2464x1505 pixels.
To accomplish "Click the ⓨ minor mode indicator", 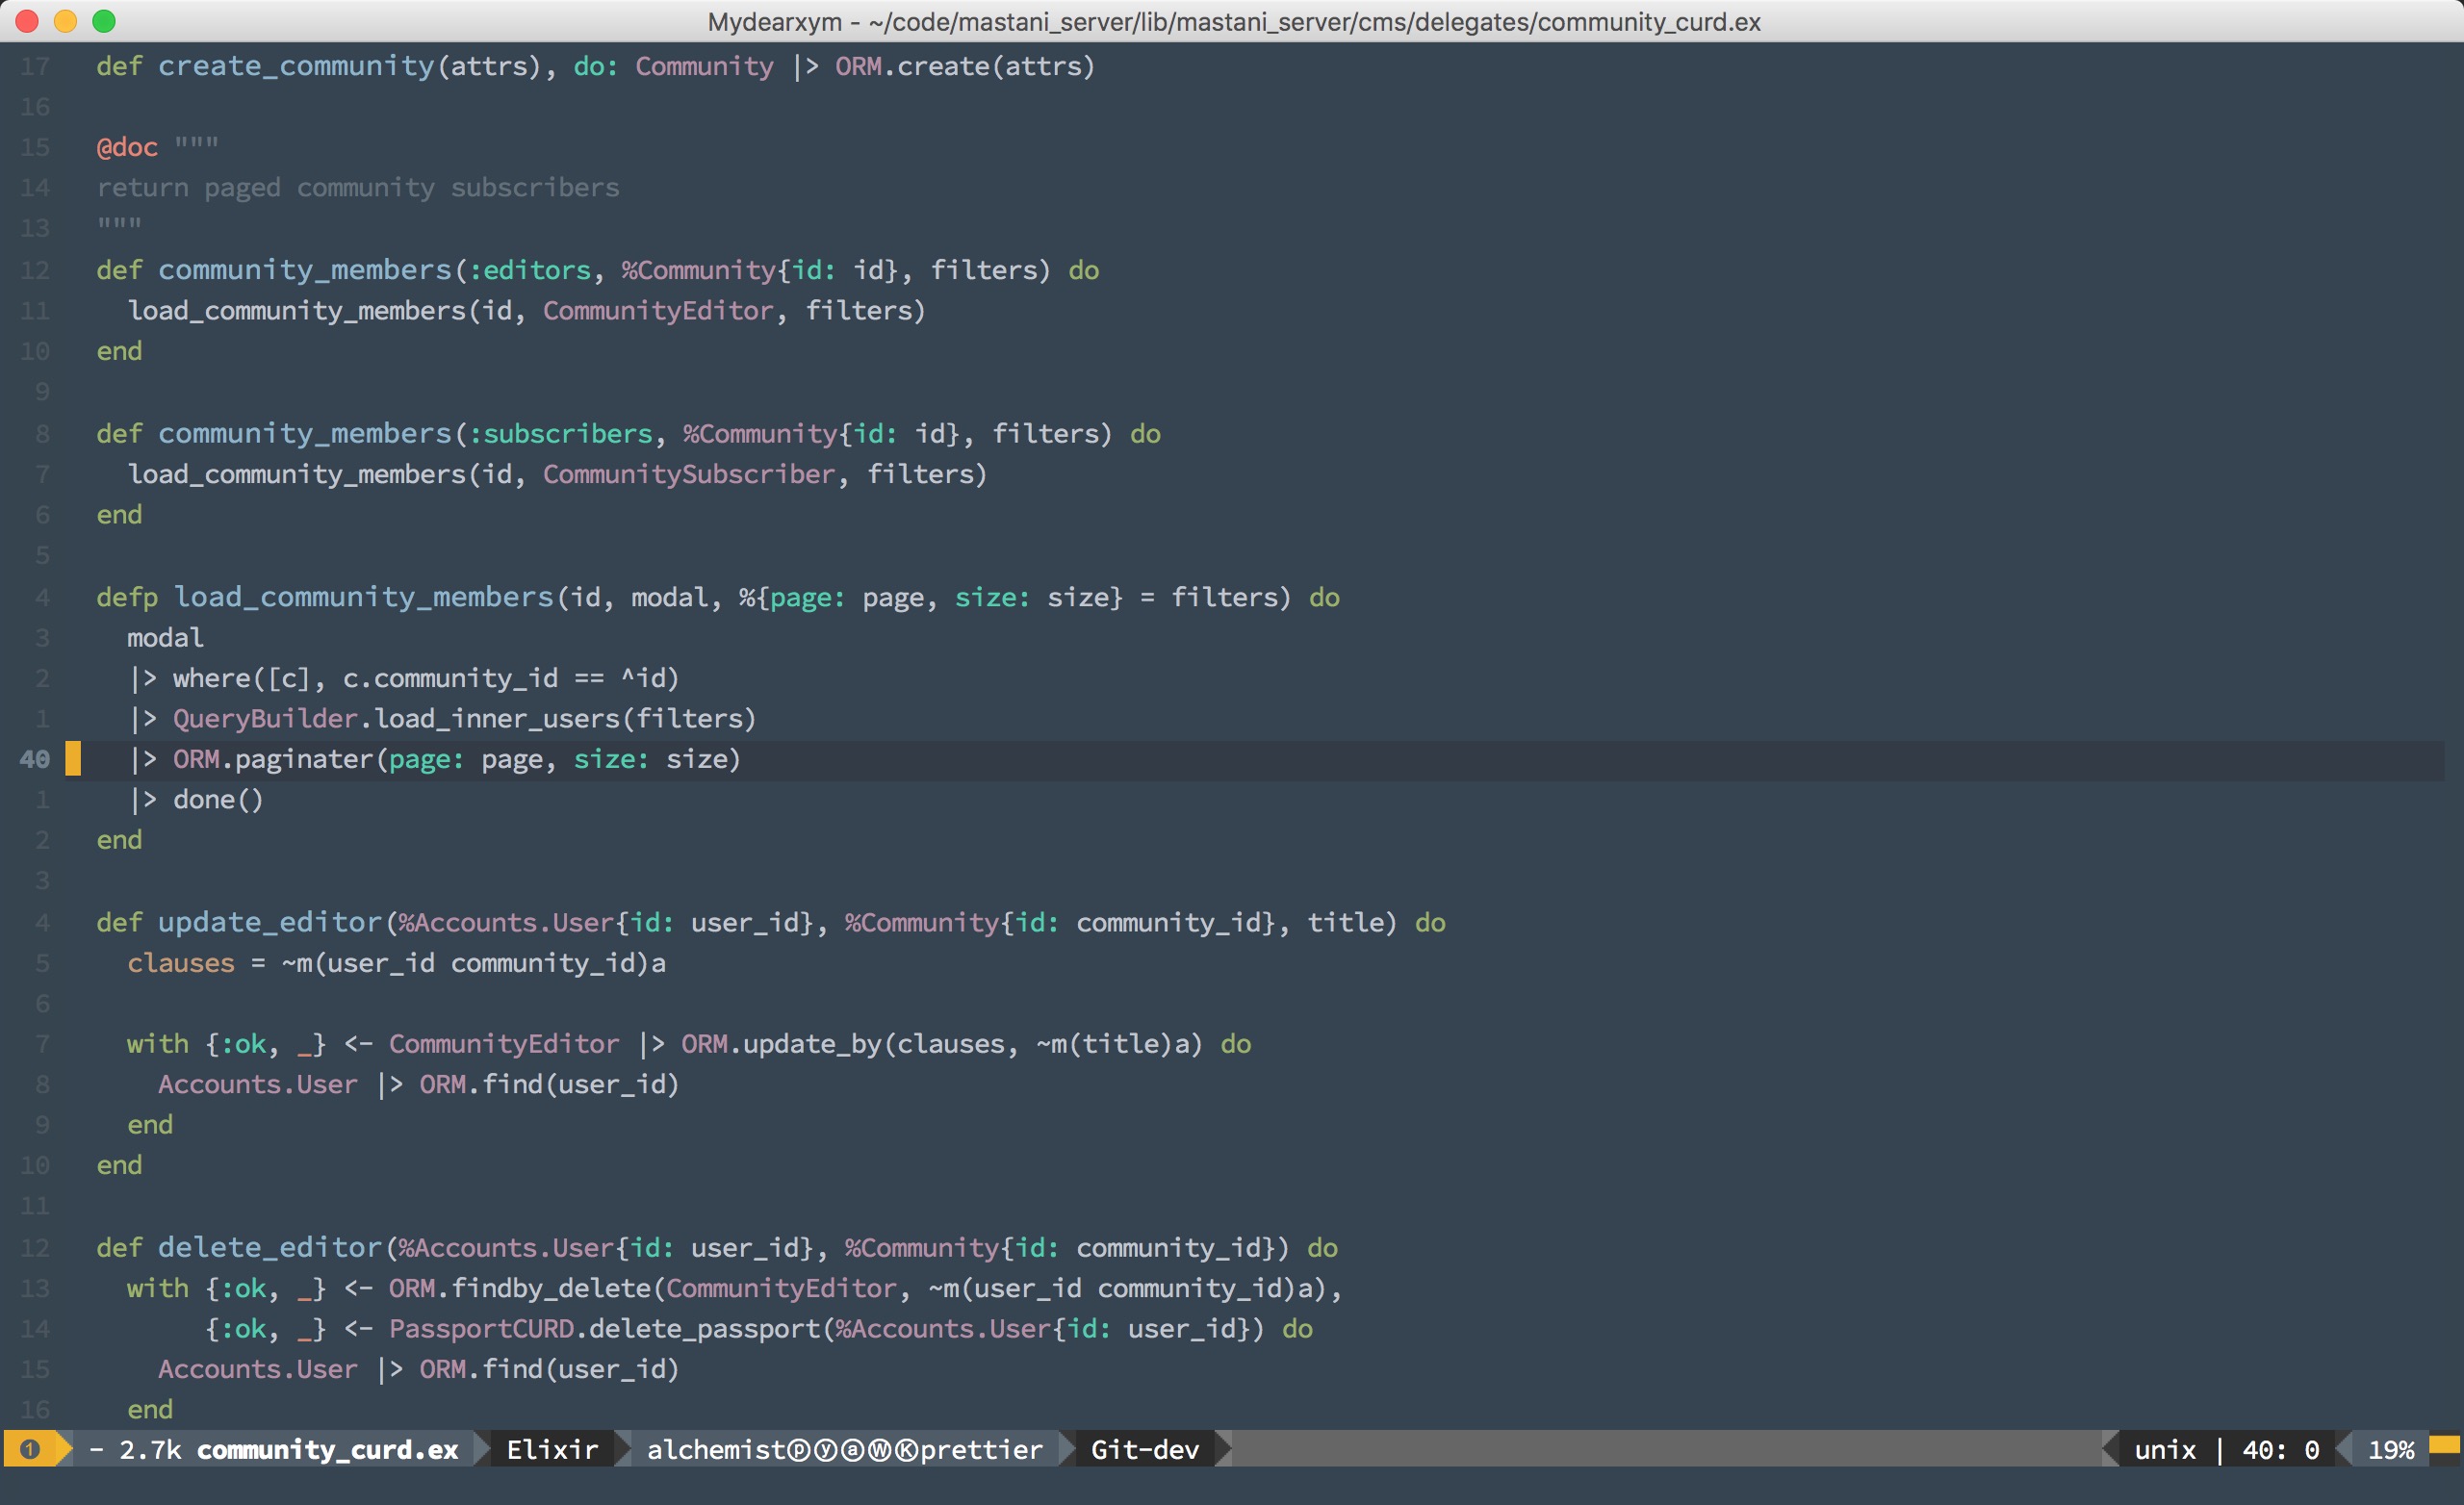I will (825, 1450).
